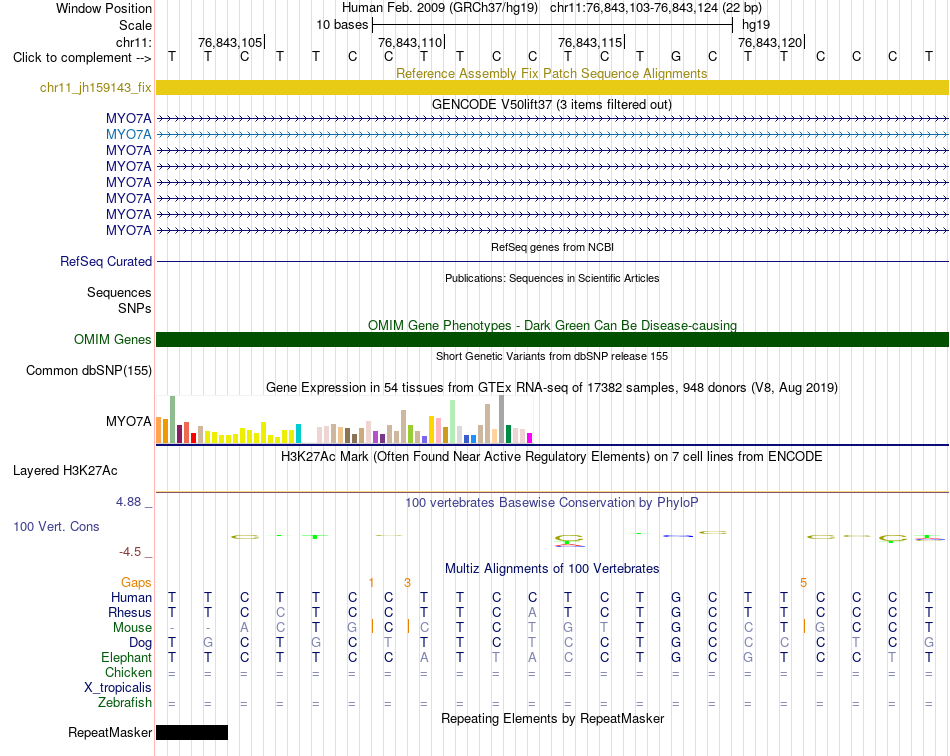
Task: Click the gap count '5' in Gaps row
Action: tap(803, 583)
